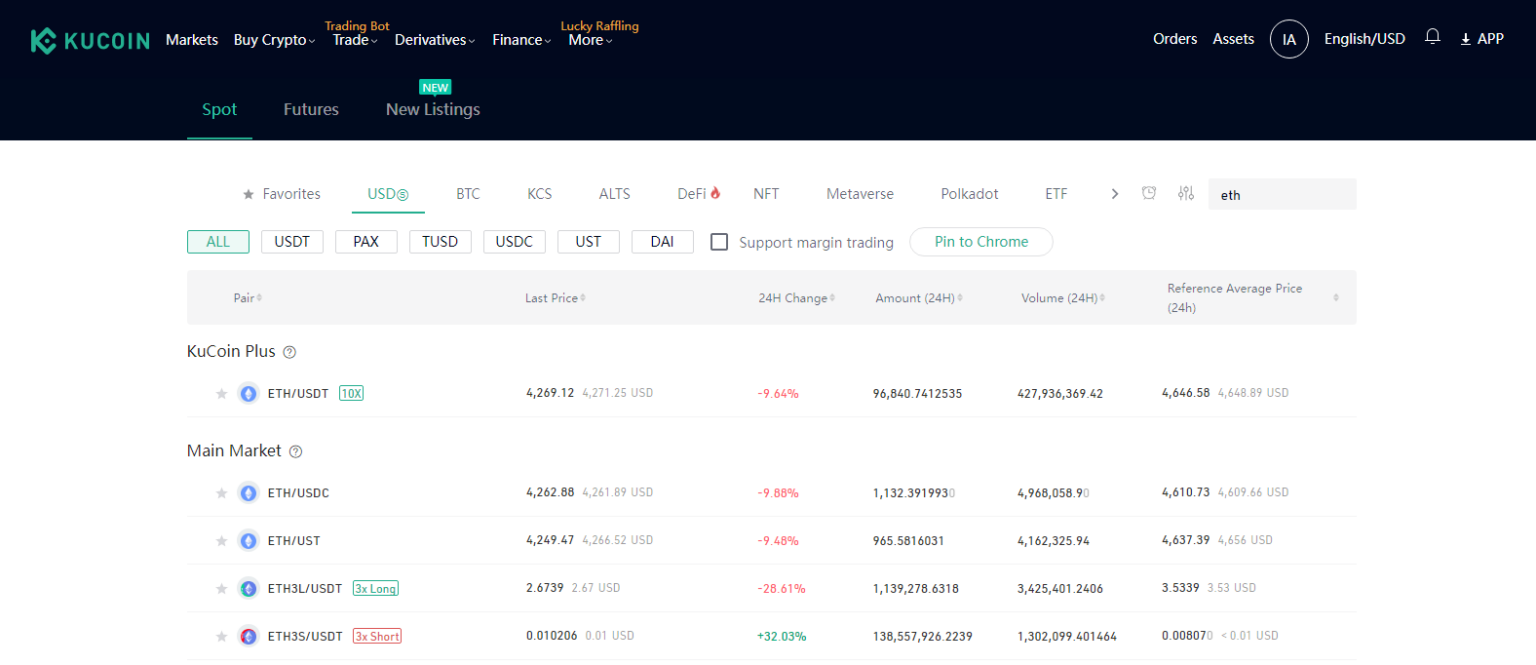Click the KuCoin Plus help icon
Screen dimensions: 1536x665
coord(289,352)
